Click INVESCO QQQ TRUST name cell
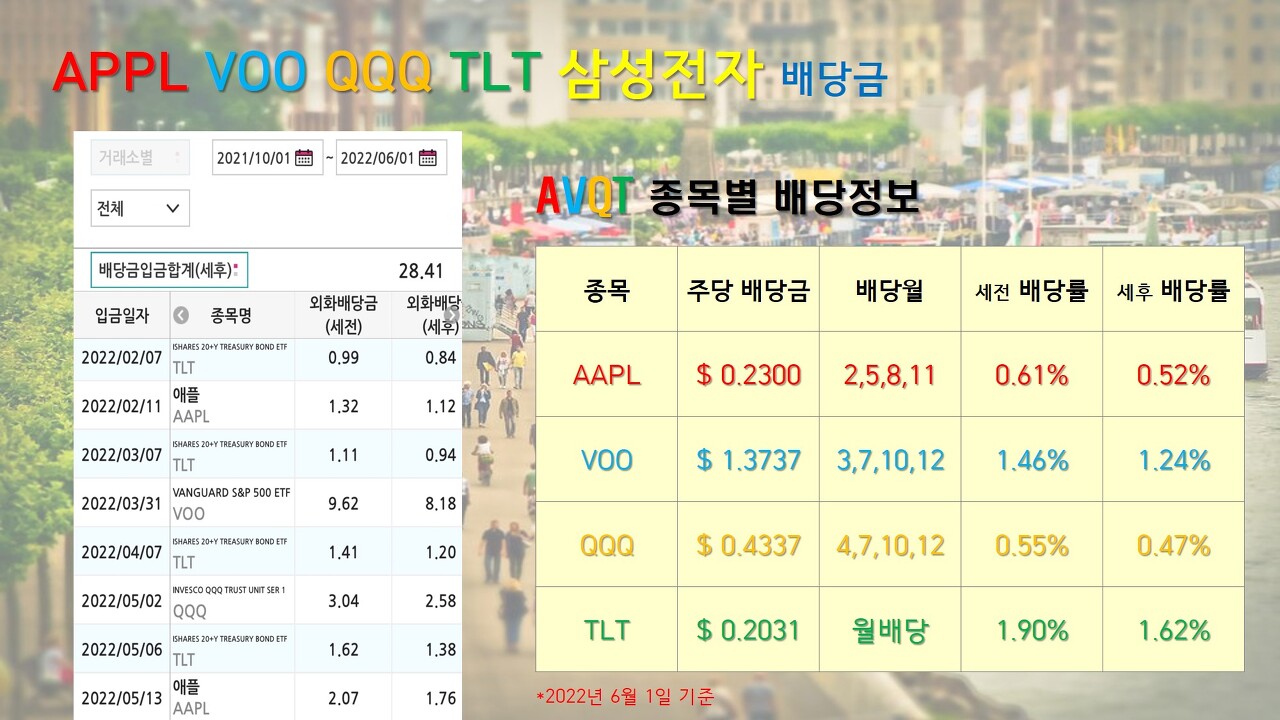 coord(232,601)
